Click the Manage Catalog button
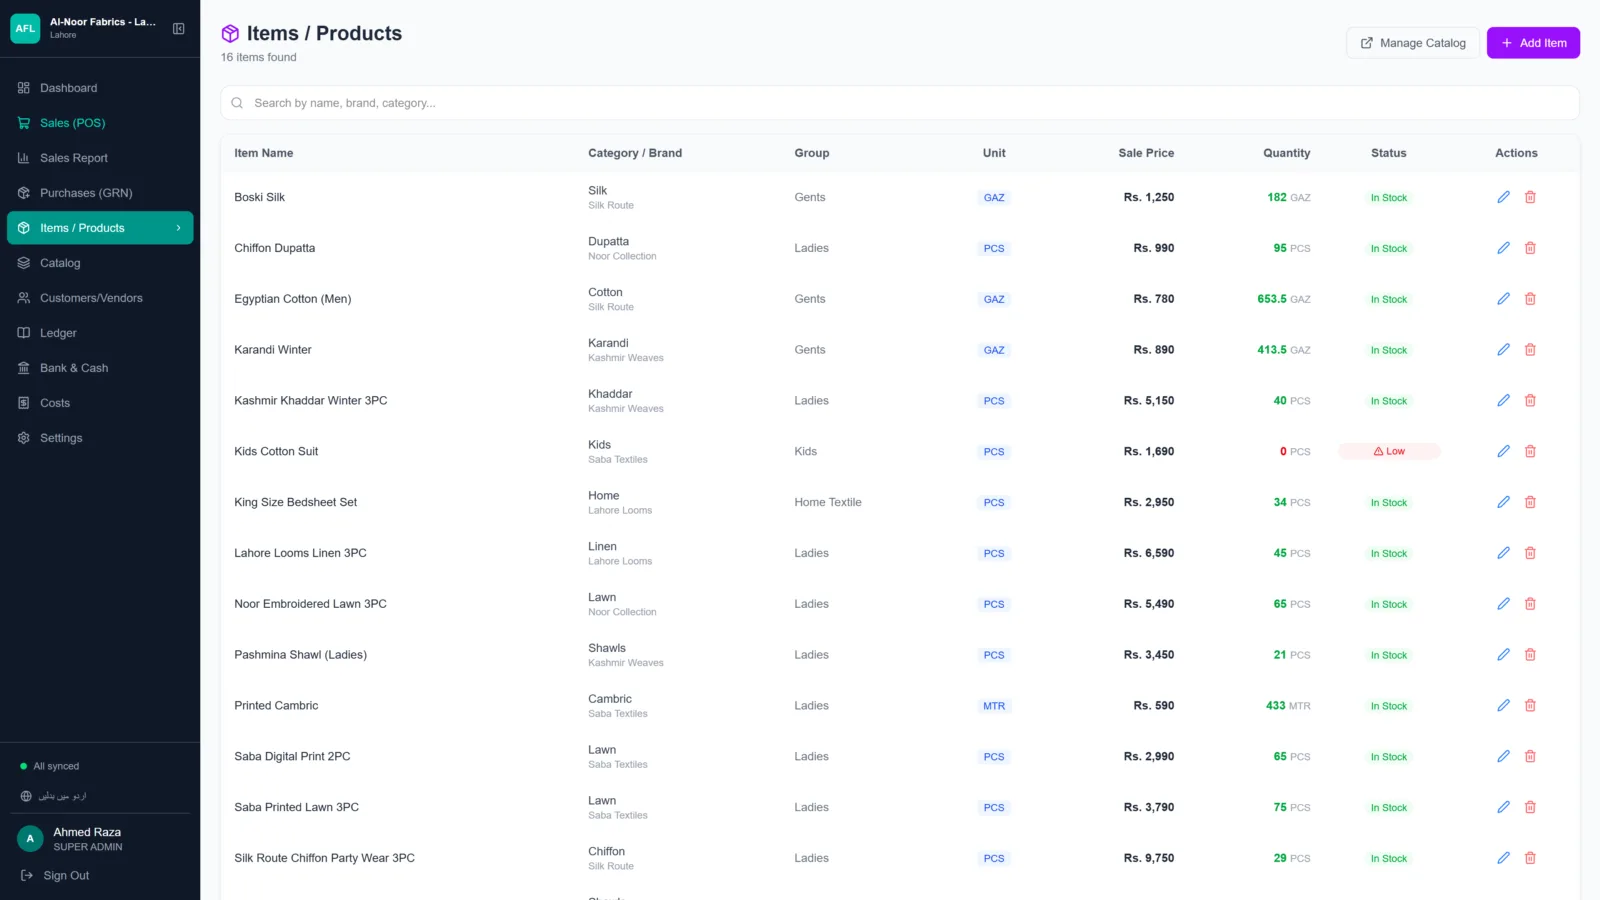 pyautogui.click(x=1413, y=43)
